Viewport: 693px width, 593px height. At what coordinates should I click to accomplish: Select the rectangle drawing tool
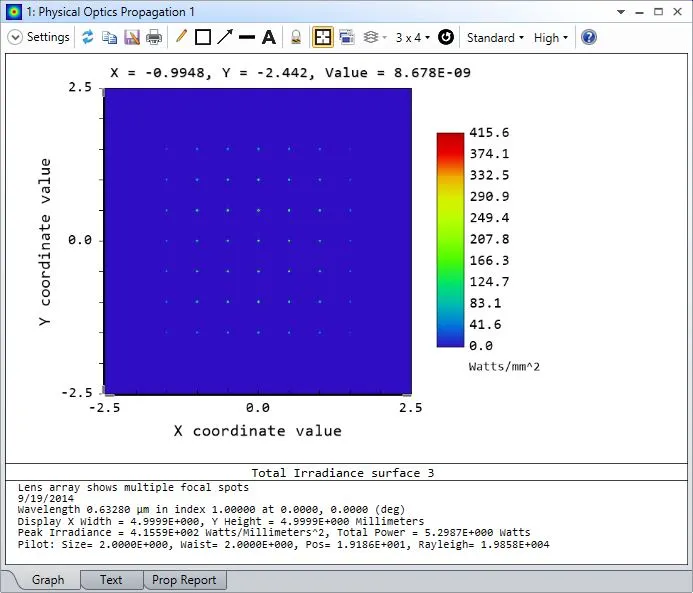pos(203,37)
